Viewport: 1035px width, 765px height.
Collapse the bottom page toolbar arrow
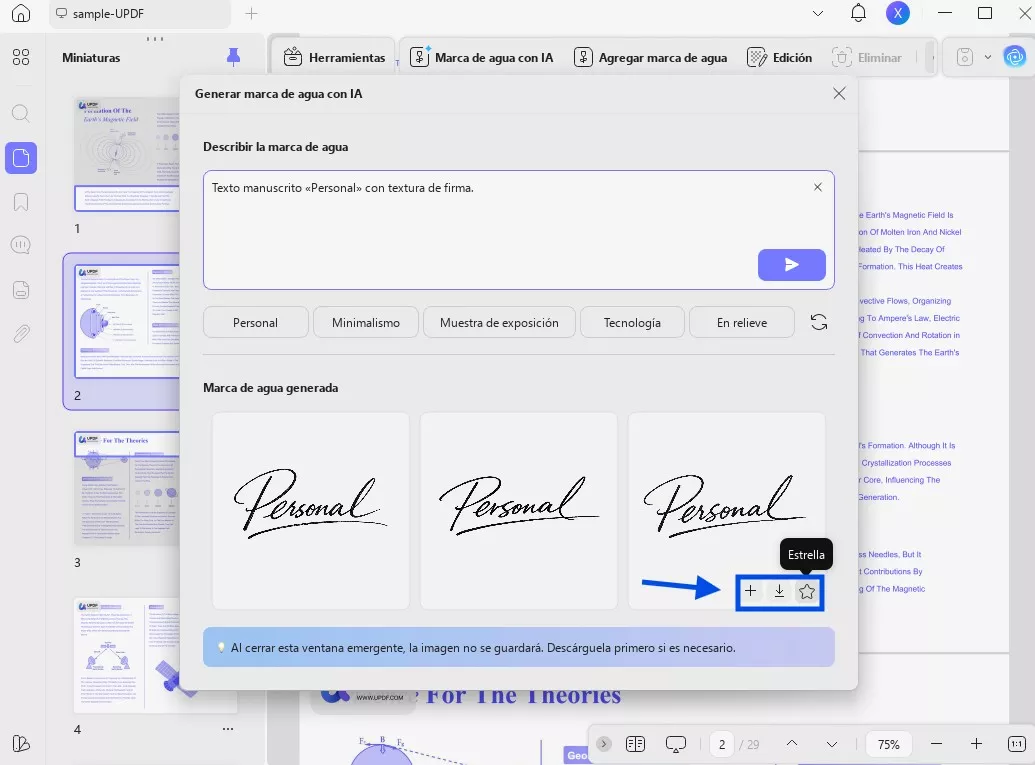[603, 745]
